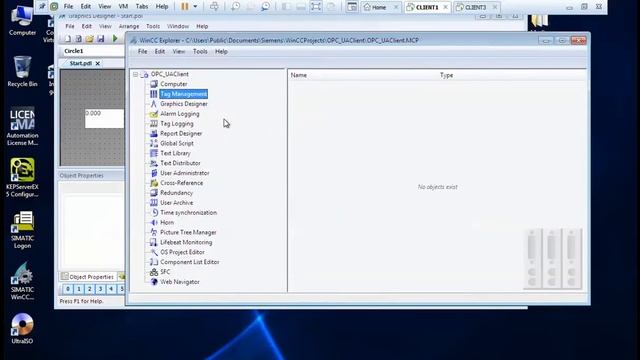This screenshot has width=640, height=360.
Task: Click the Global Script icon
Action: tap(154, 143)
